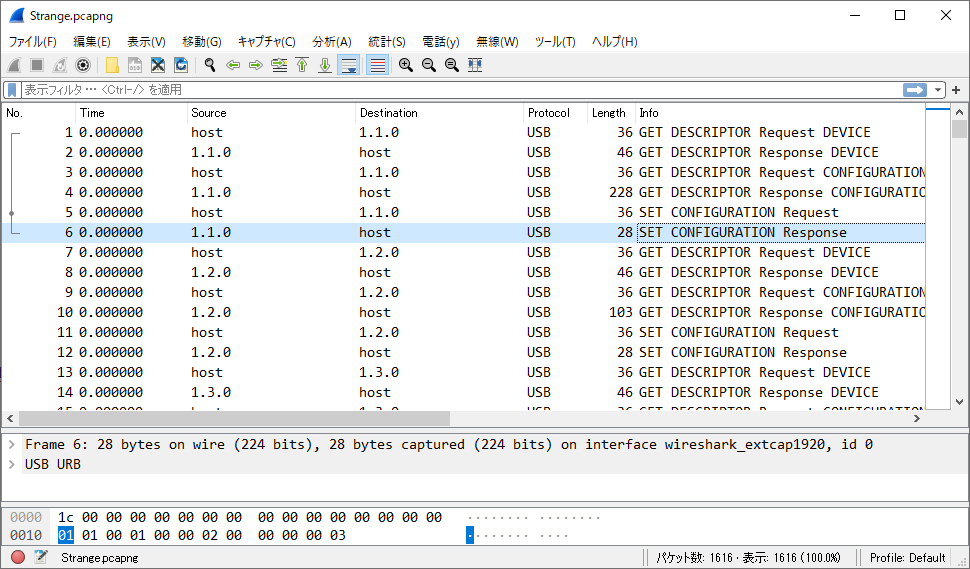Sort by the Time column header
Image resolution: width=970 pixels, height=569 pixels.
131,113
